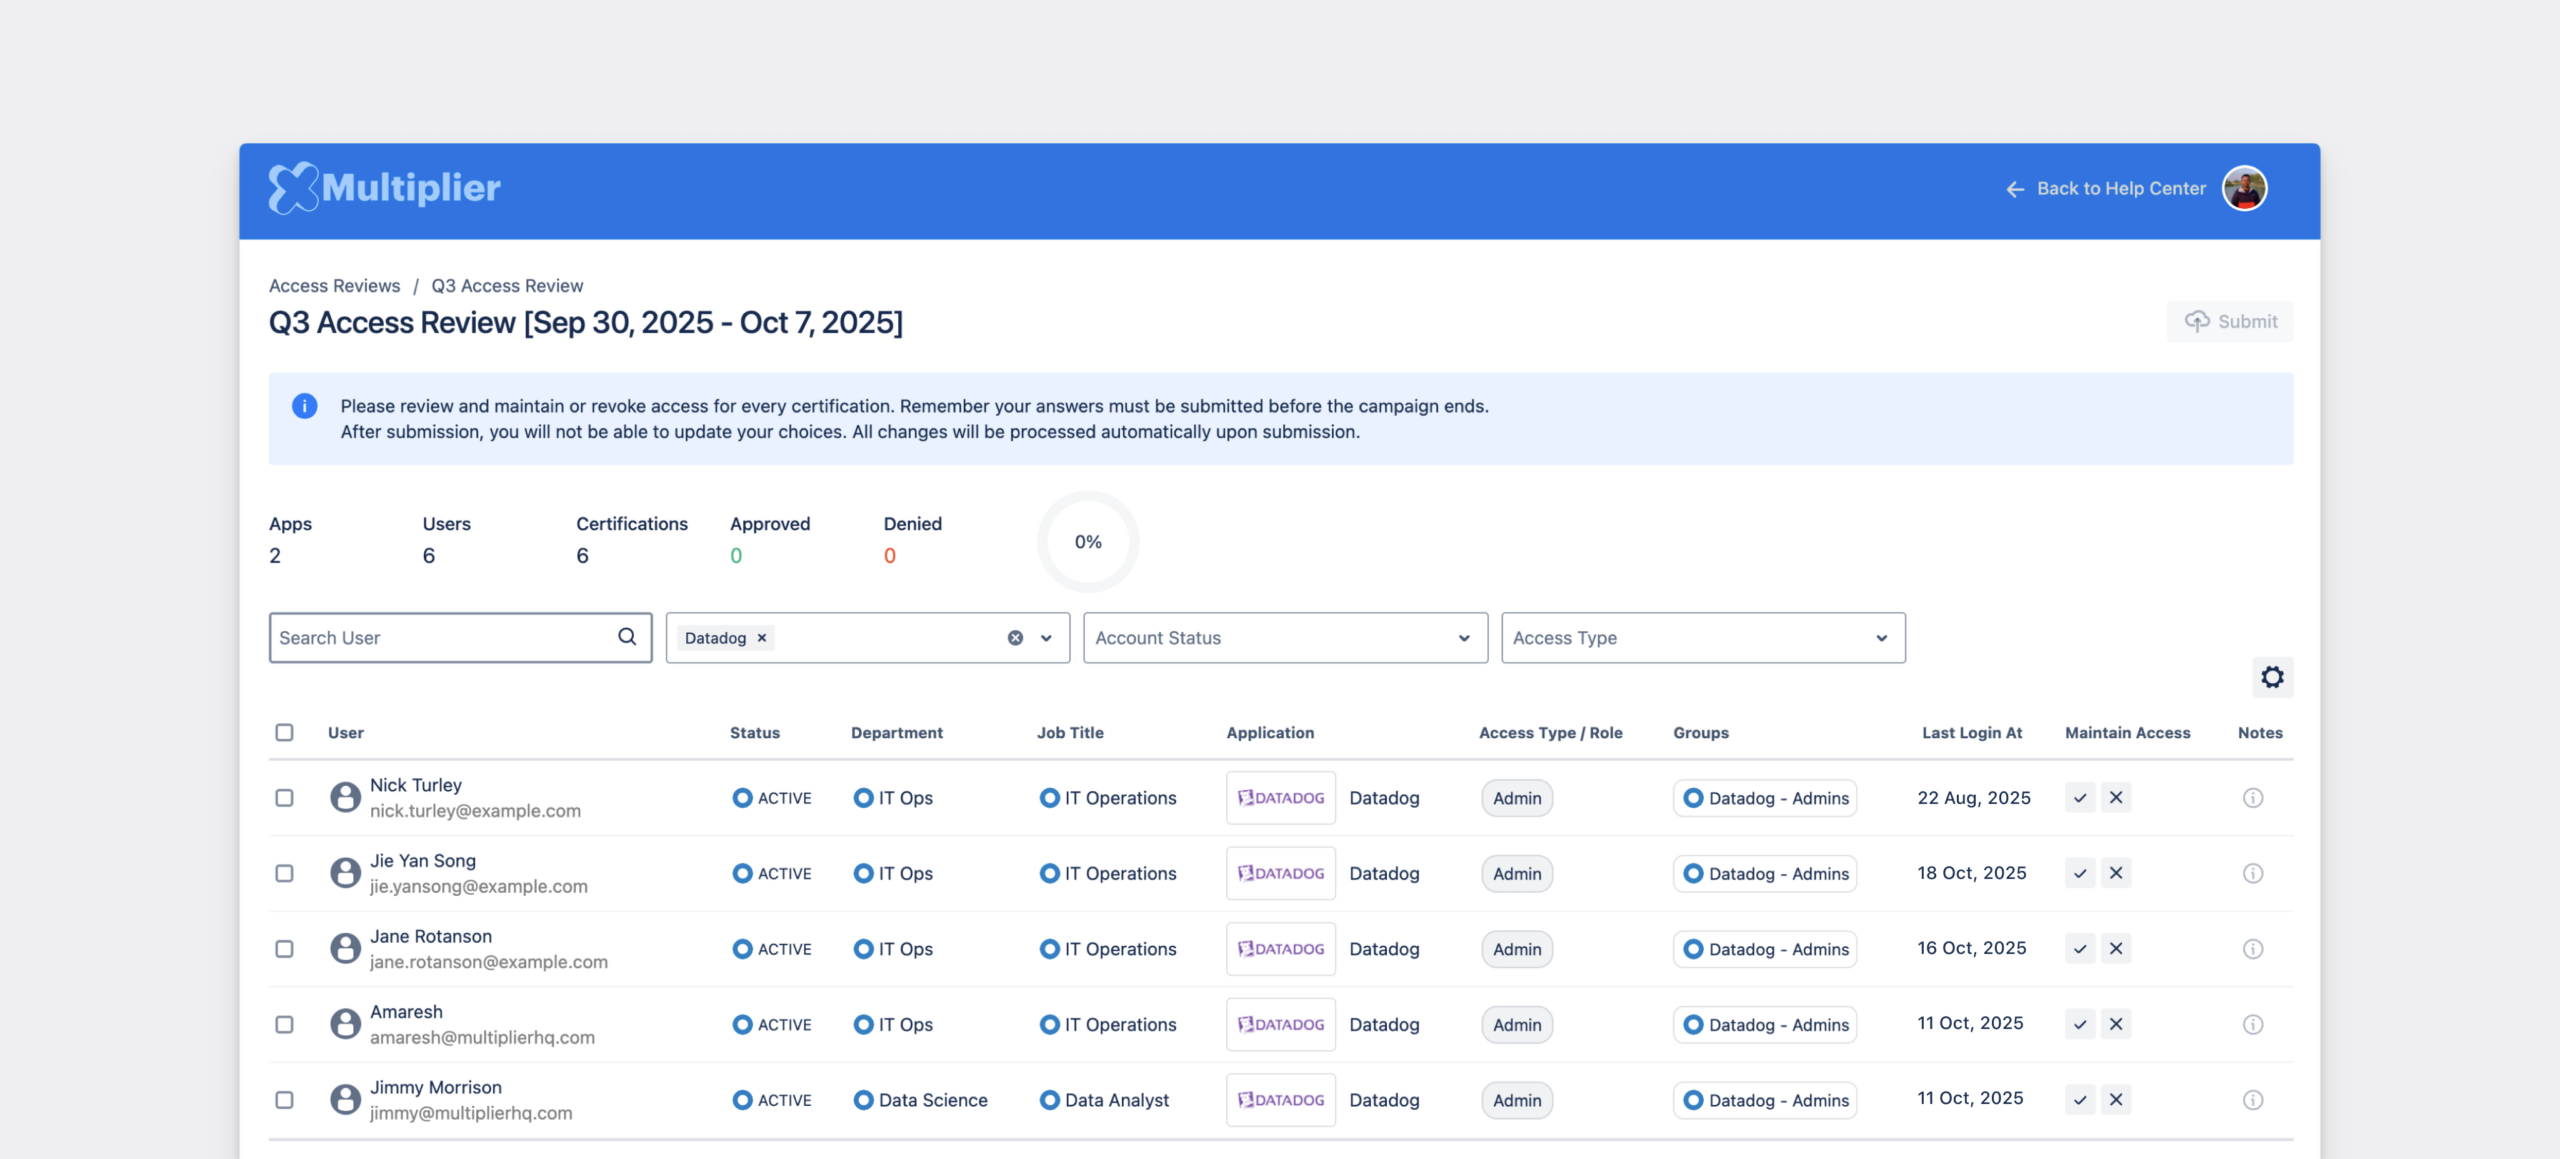Approve access for Nick Turley checkmark
This screenshot has width=2560, height=1159.
point(2080,798)
